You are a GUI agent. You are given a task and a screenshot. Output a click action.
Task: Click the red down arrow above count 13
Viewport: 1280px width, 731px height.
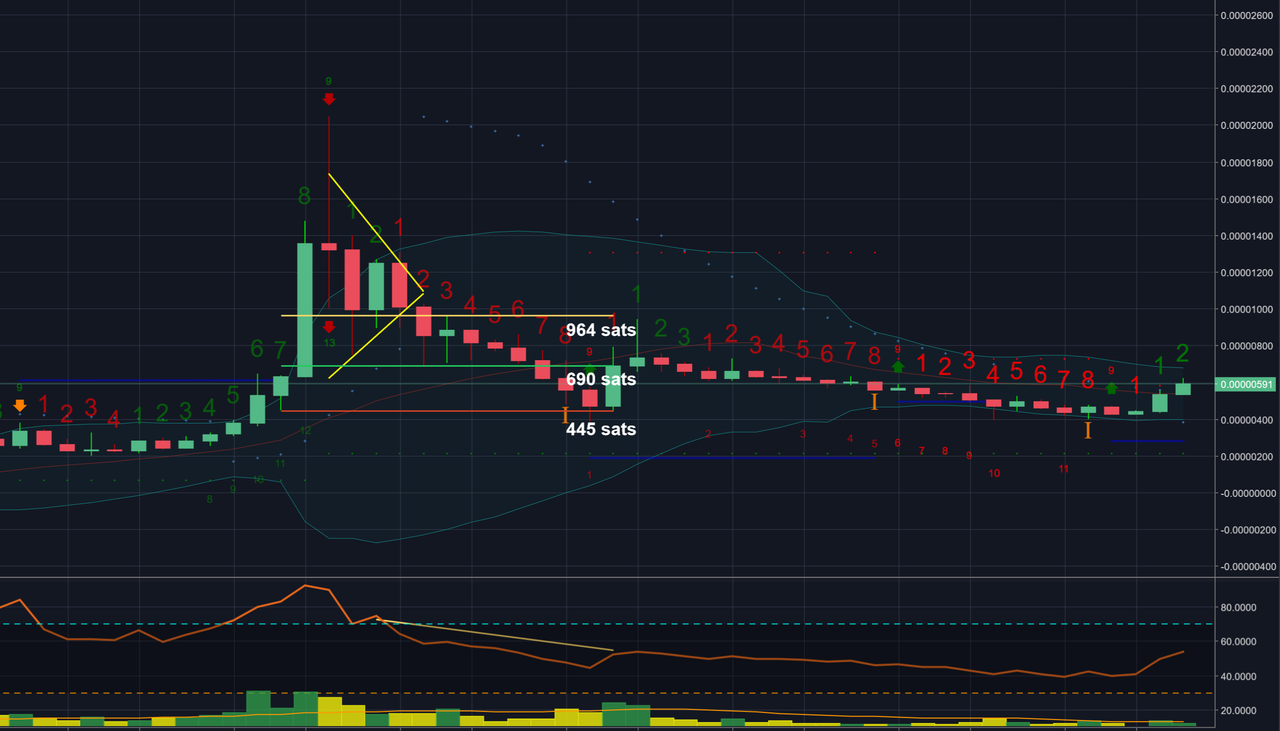pyautogui.click(x=328, y=326)
